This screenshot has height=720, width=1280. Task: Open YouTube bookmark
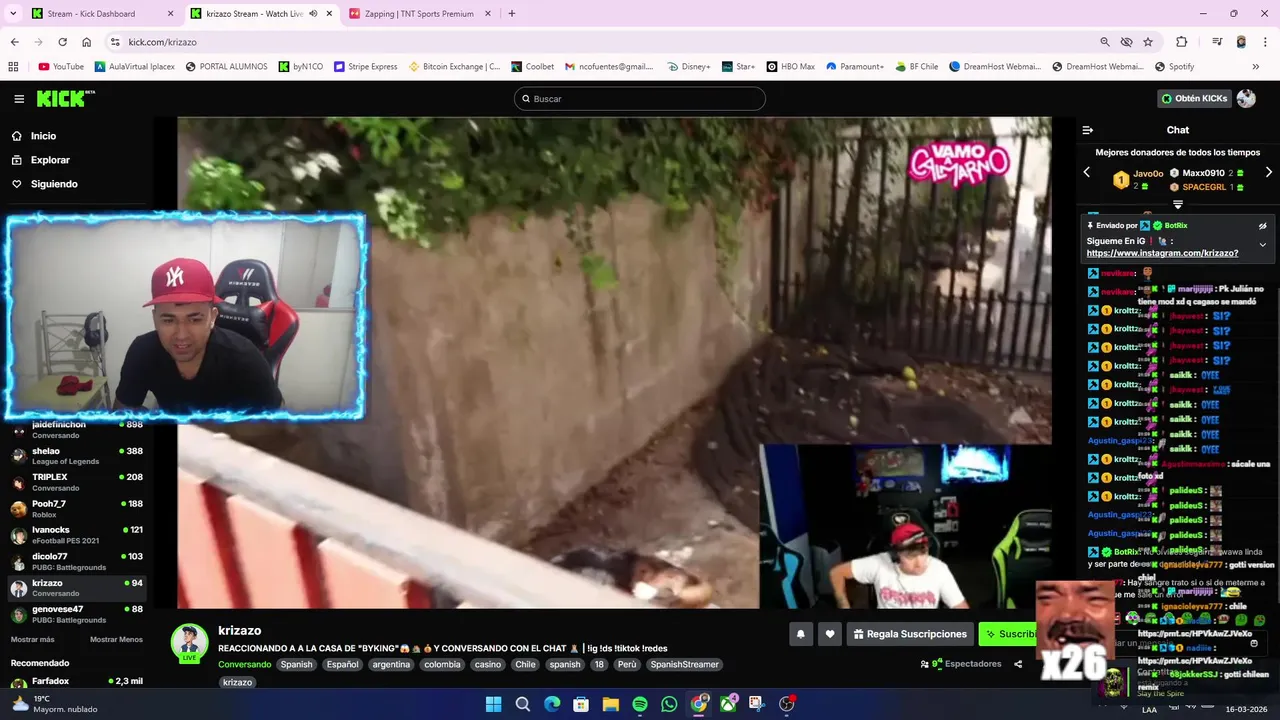pyautogui.click(x=61, y=67)
